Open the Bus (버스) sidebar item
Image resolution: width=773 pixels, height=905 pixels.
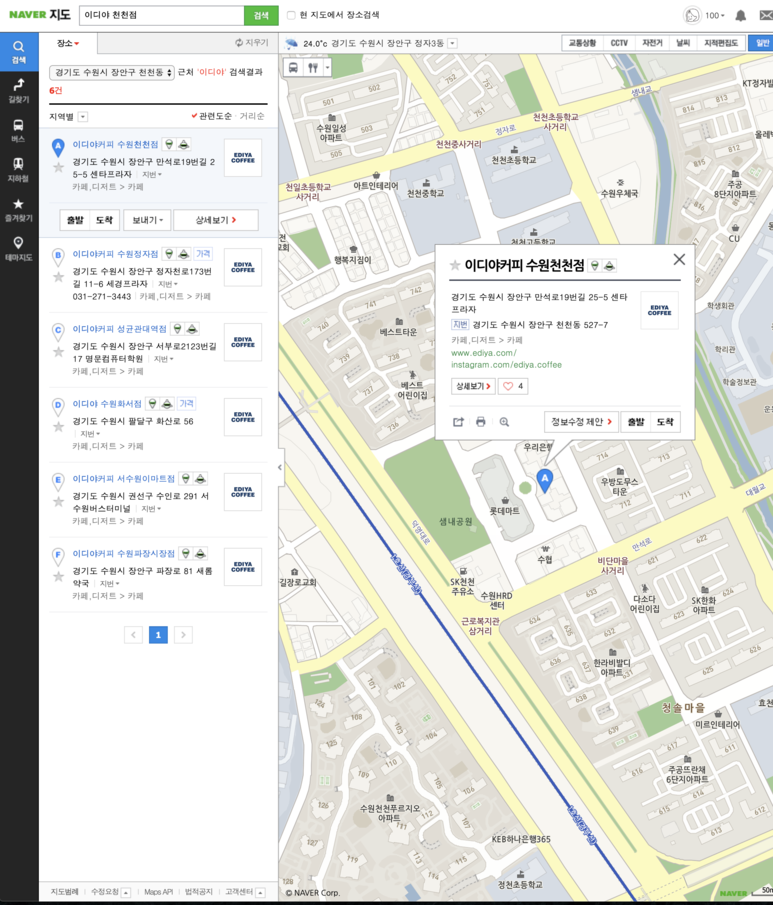pos(18,130)
